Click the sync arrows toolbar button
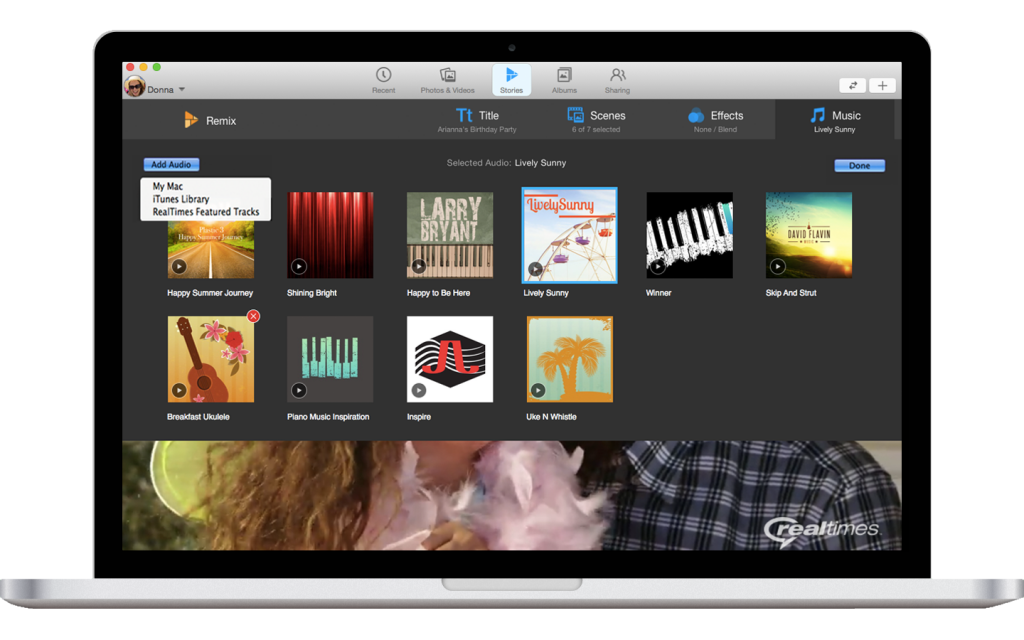The width and height of the screenshot is (1024, 640). coord(853,86)
